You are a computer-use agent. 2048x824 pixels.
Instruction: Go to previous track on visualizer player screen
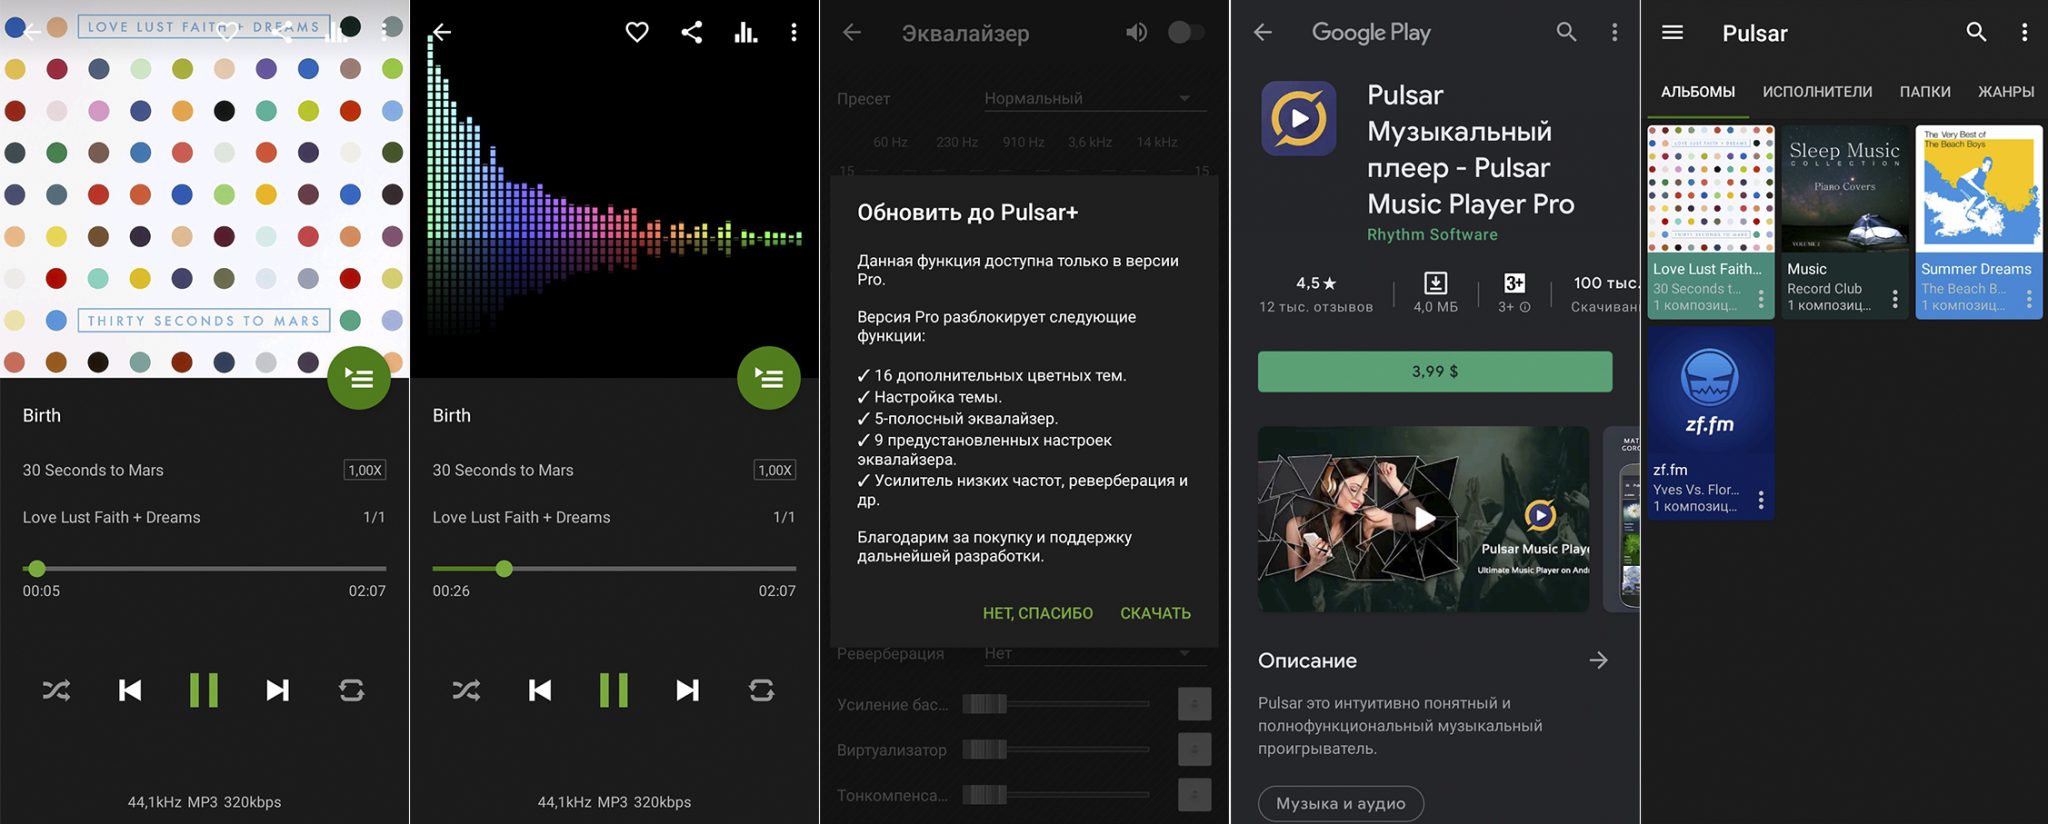click(540, 690)
